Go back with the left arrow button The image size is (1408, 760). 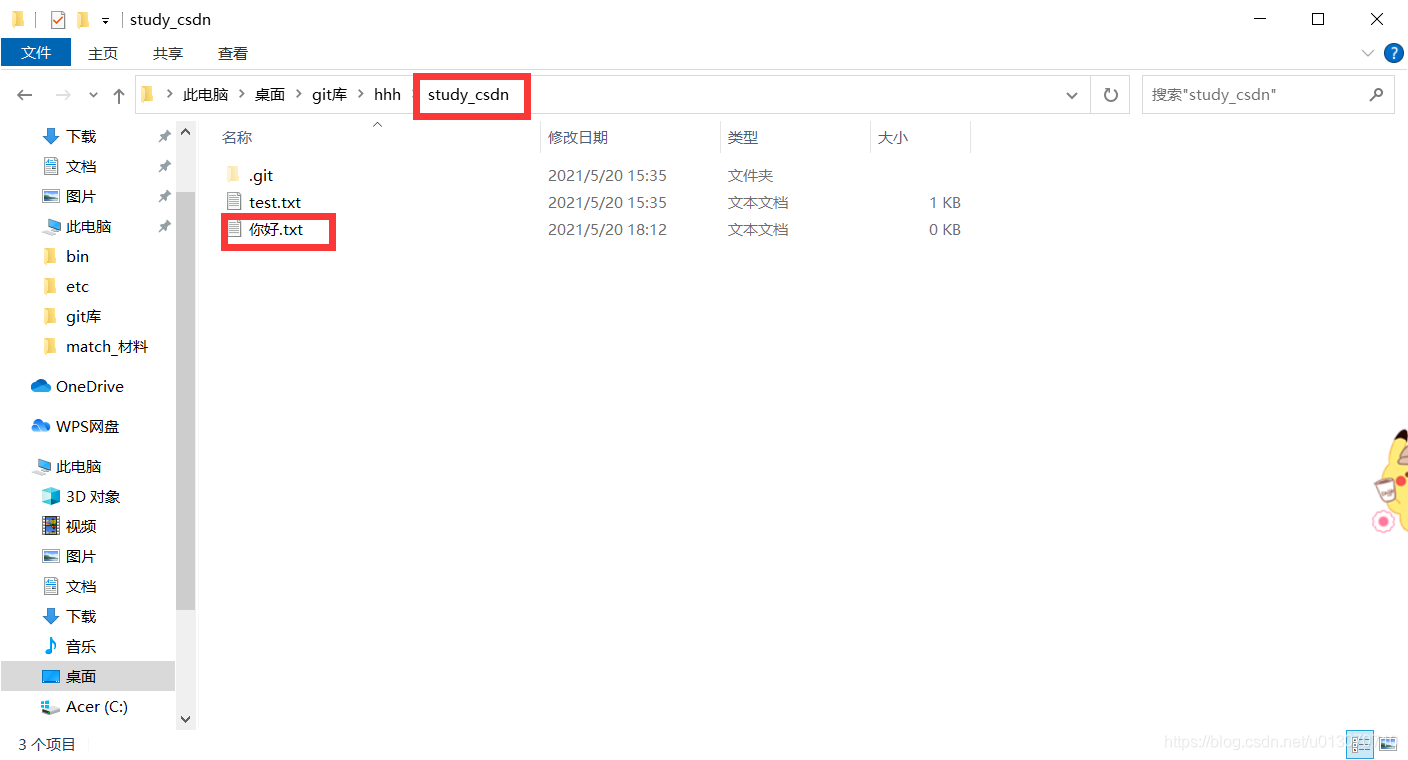[x=25, y=95]
